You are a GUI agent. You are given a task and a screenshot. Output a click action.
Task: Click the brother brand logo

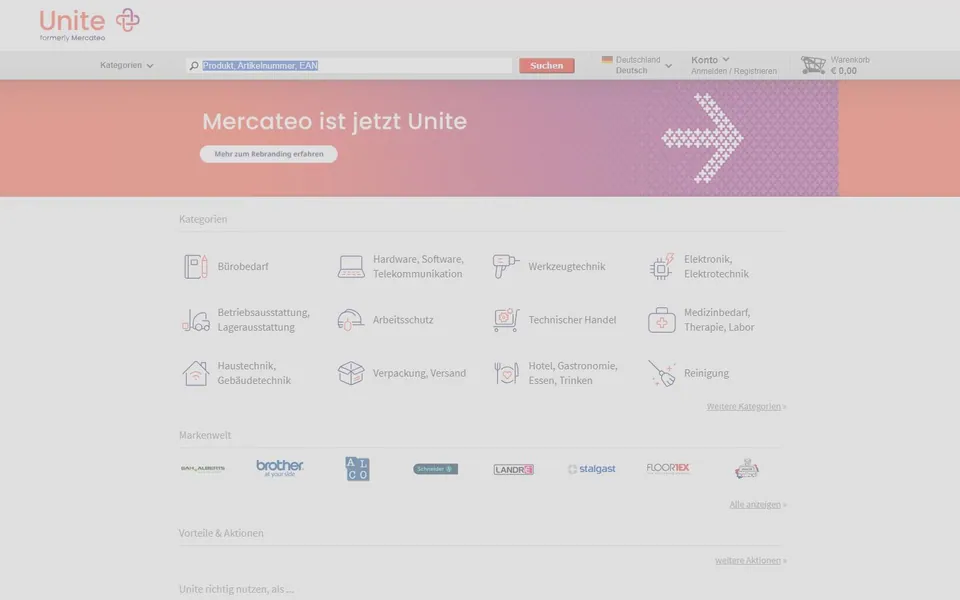tap(280, 468)
